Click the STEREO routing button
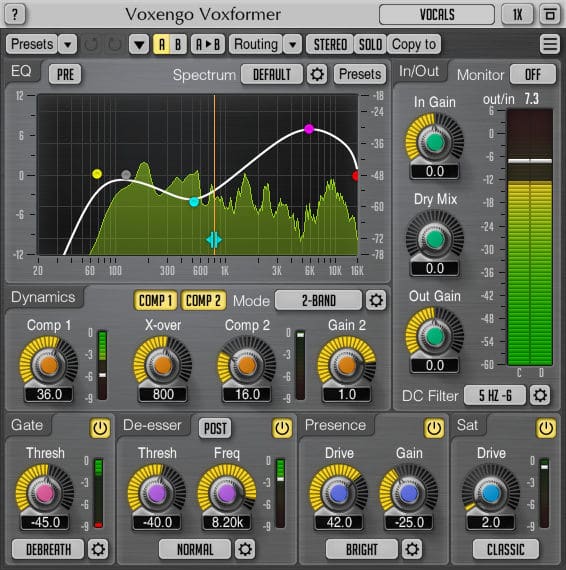Image resolution: width=566 pixels, height=570 pixels. (330, 44)
